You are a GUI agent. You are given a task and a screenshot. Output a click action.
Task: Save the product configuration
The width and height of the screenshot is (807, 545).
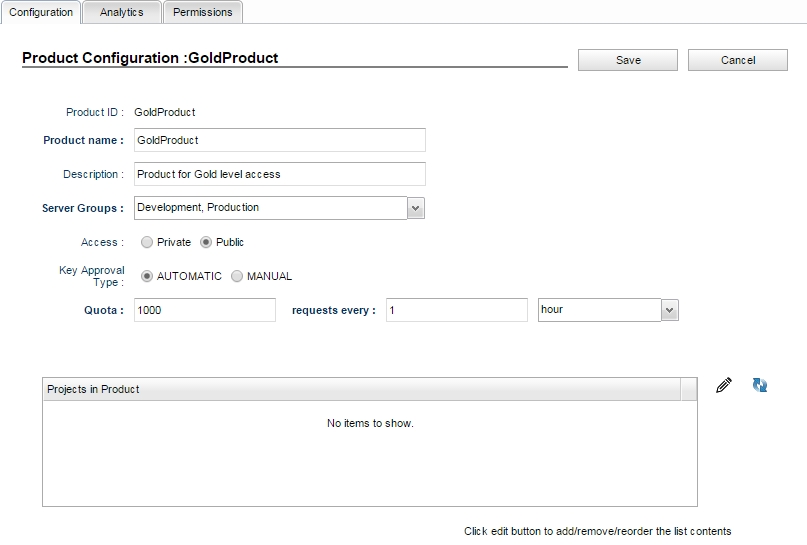(x=628, y=60)
